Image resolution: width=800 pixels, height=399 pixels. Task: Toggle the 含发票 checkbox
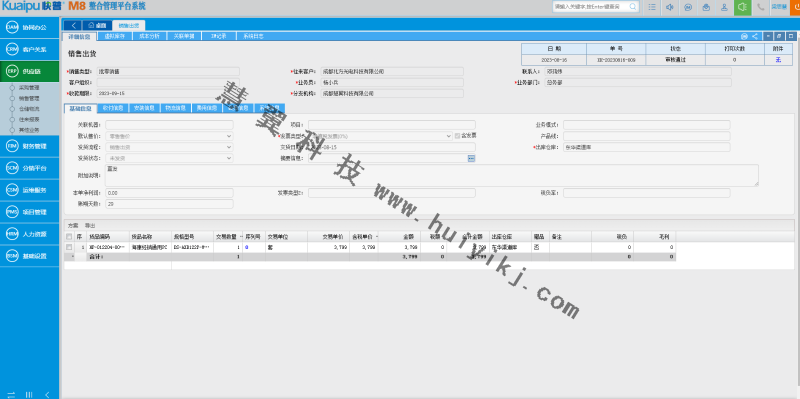coord(457,136)
